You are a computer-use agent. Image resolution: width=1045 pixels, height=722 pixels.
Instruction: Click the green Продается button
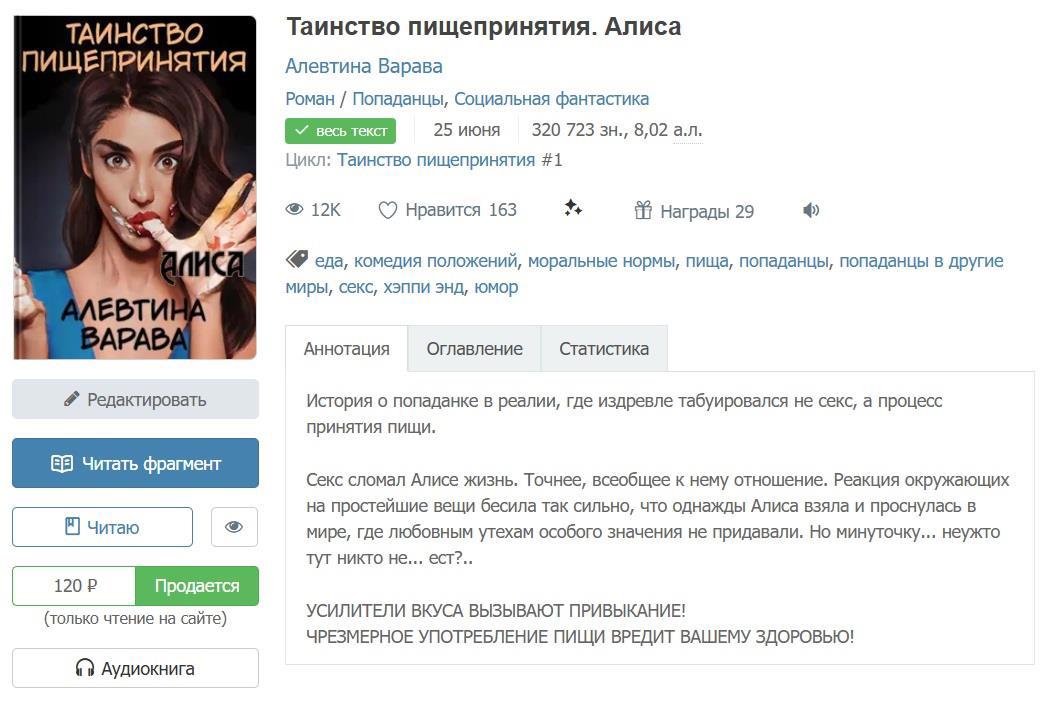(197, 586)
